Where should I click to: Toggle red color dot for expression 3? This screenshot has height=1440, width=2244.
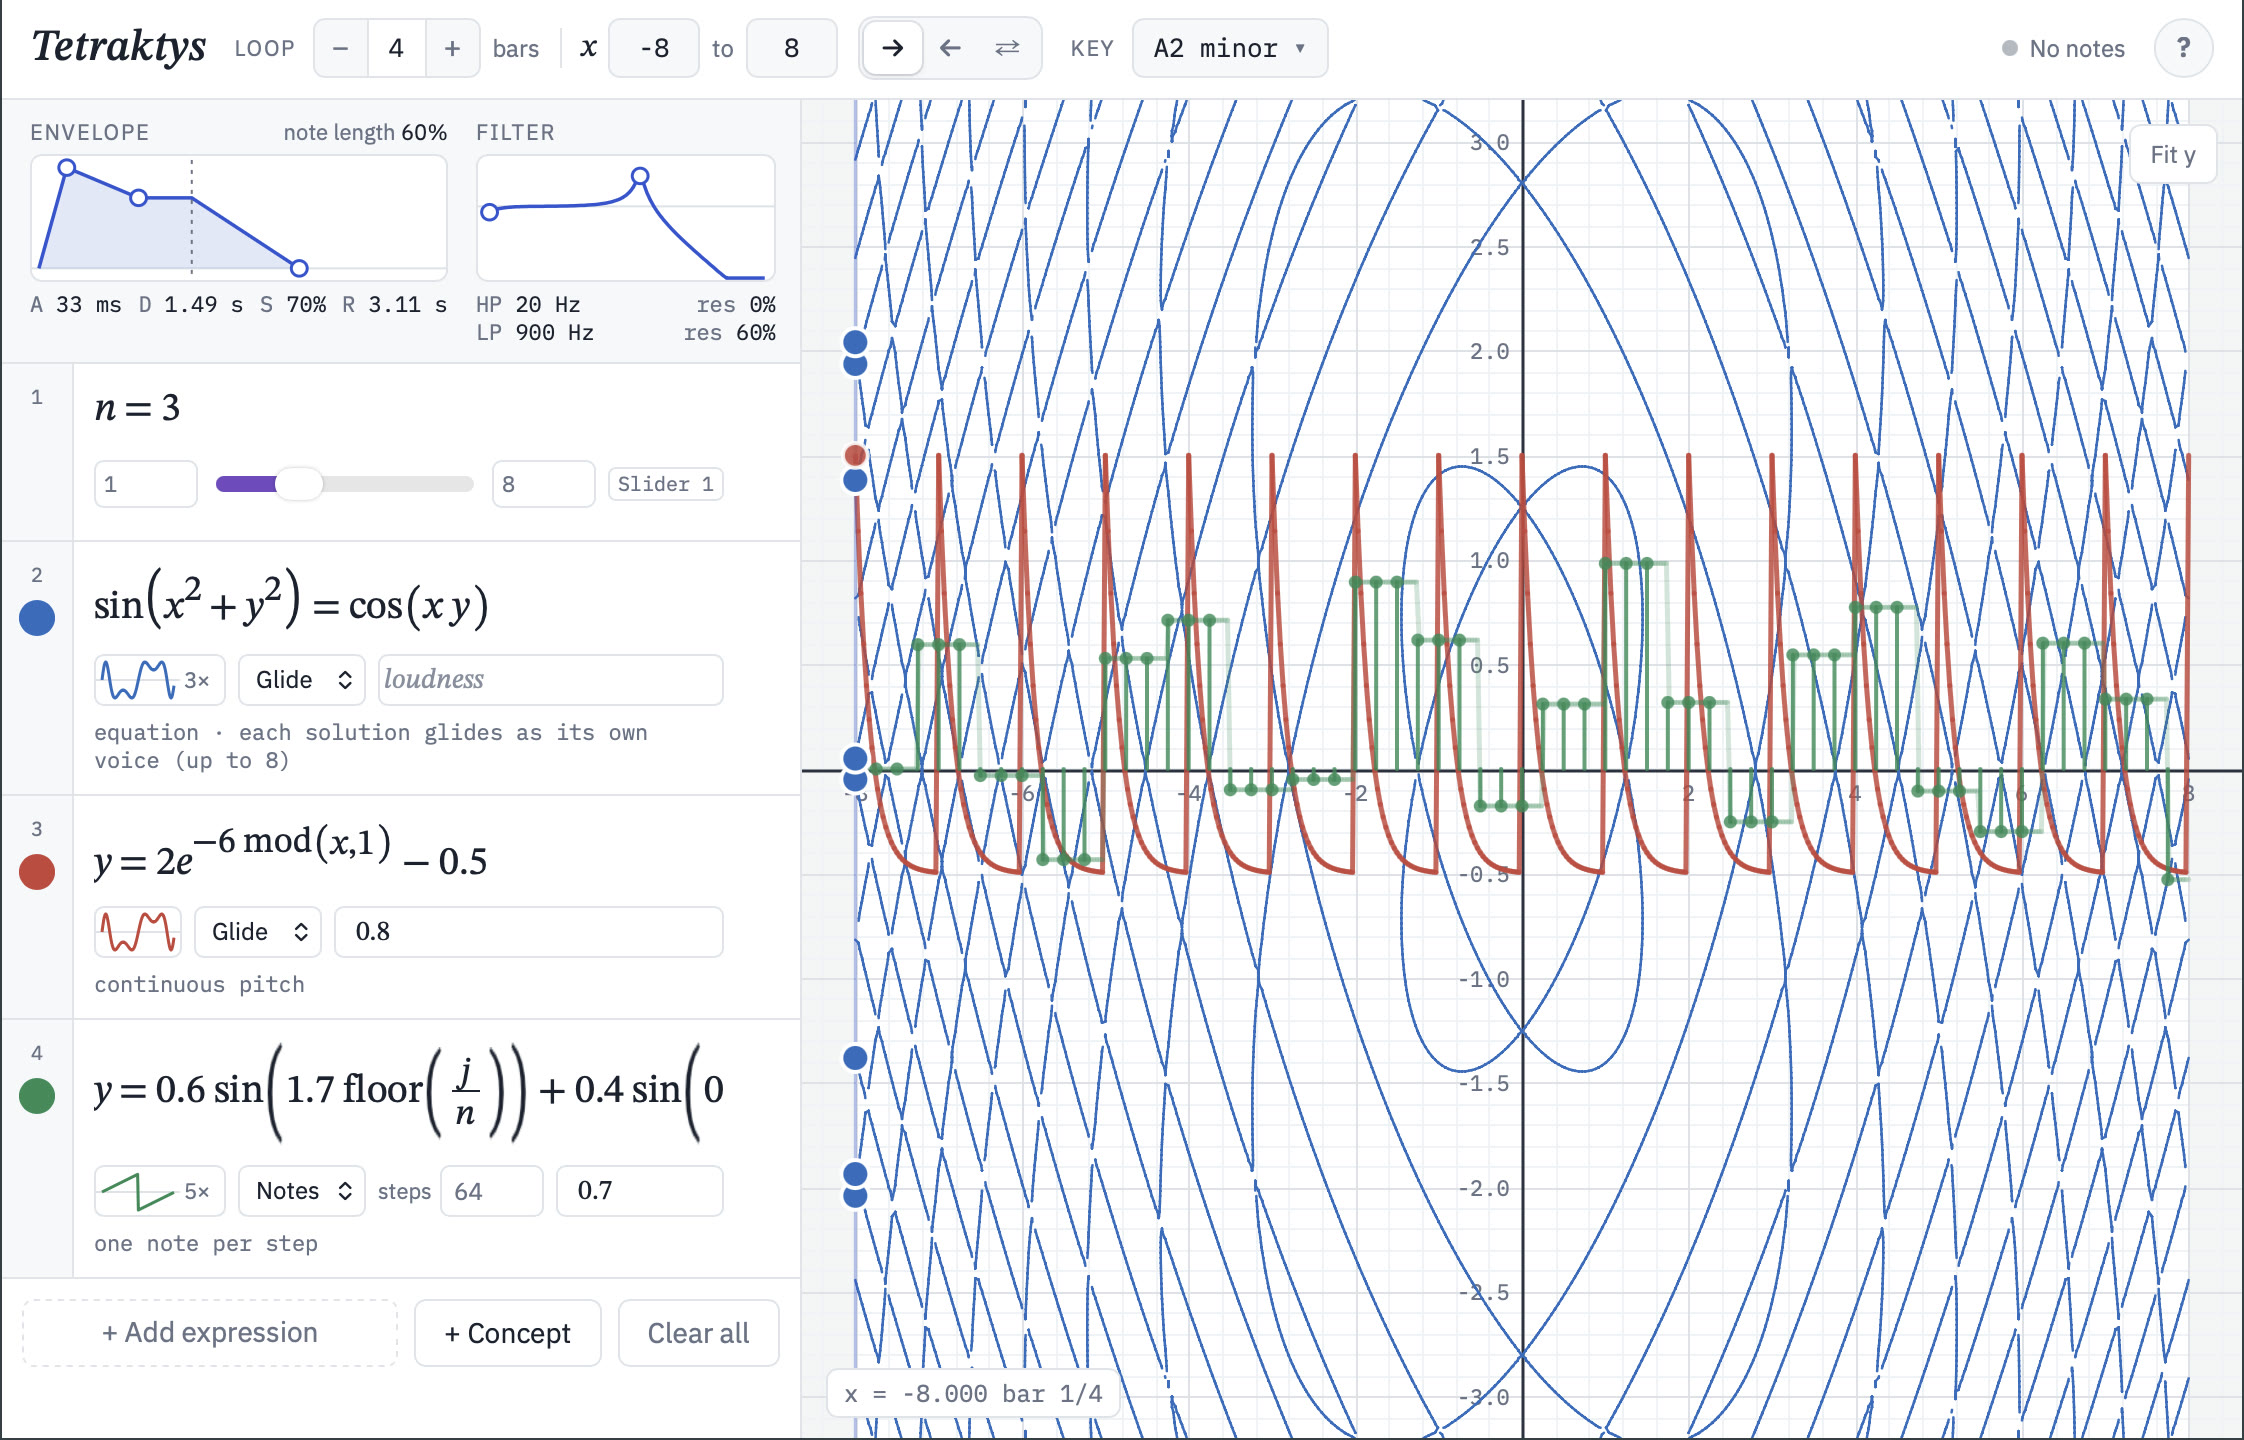[x=37, y=872]
